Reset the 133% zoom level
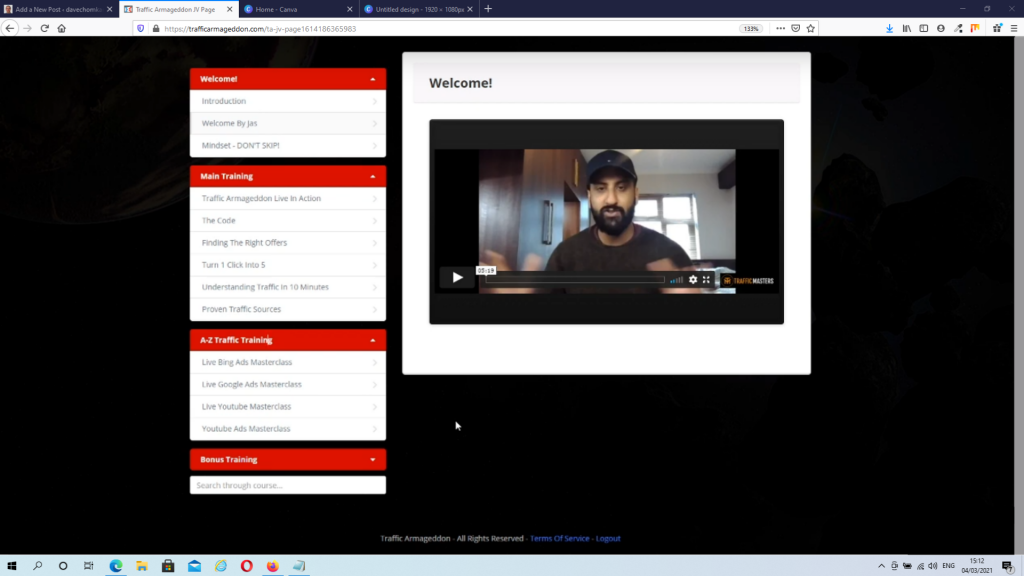 click(751, 29)
